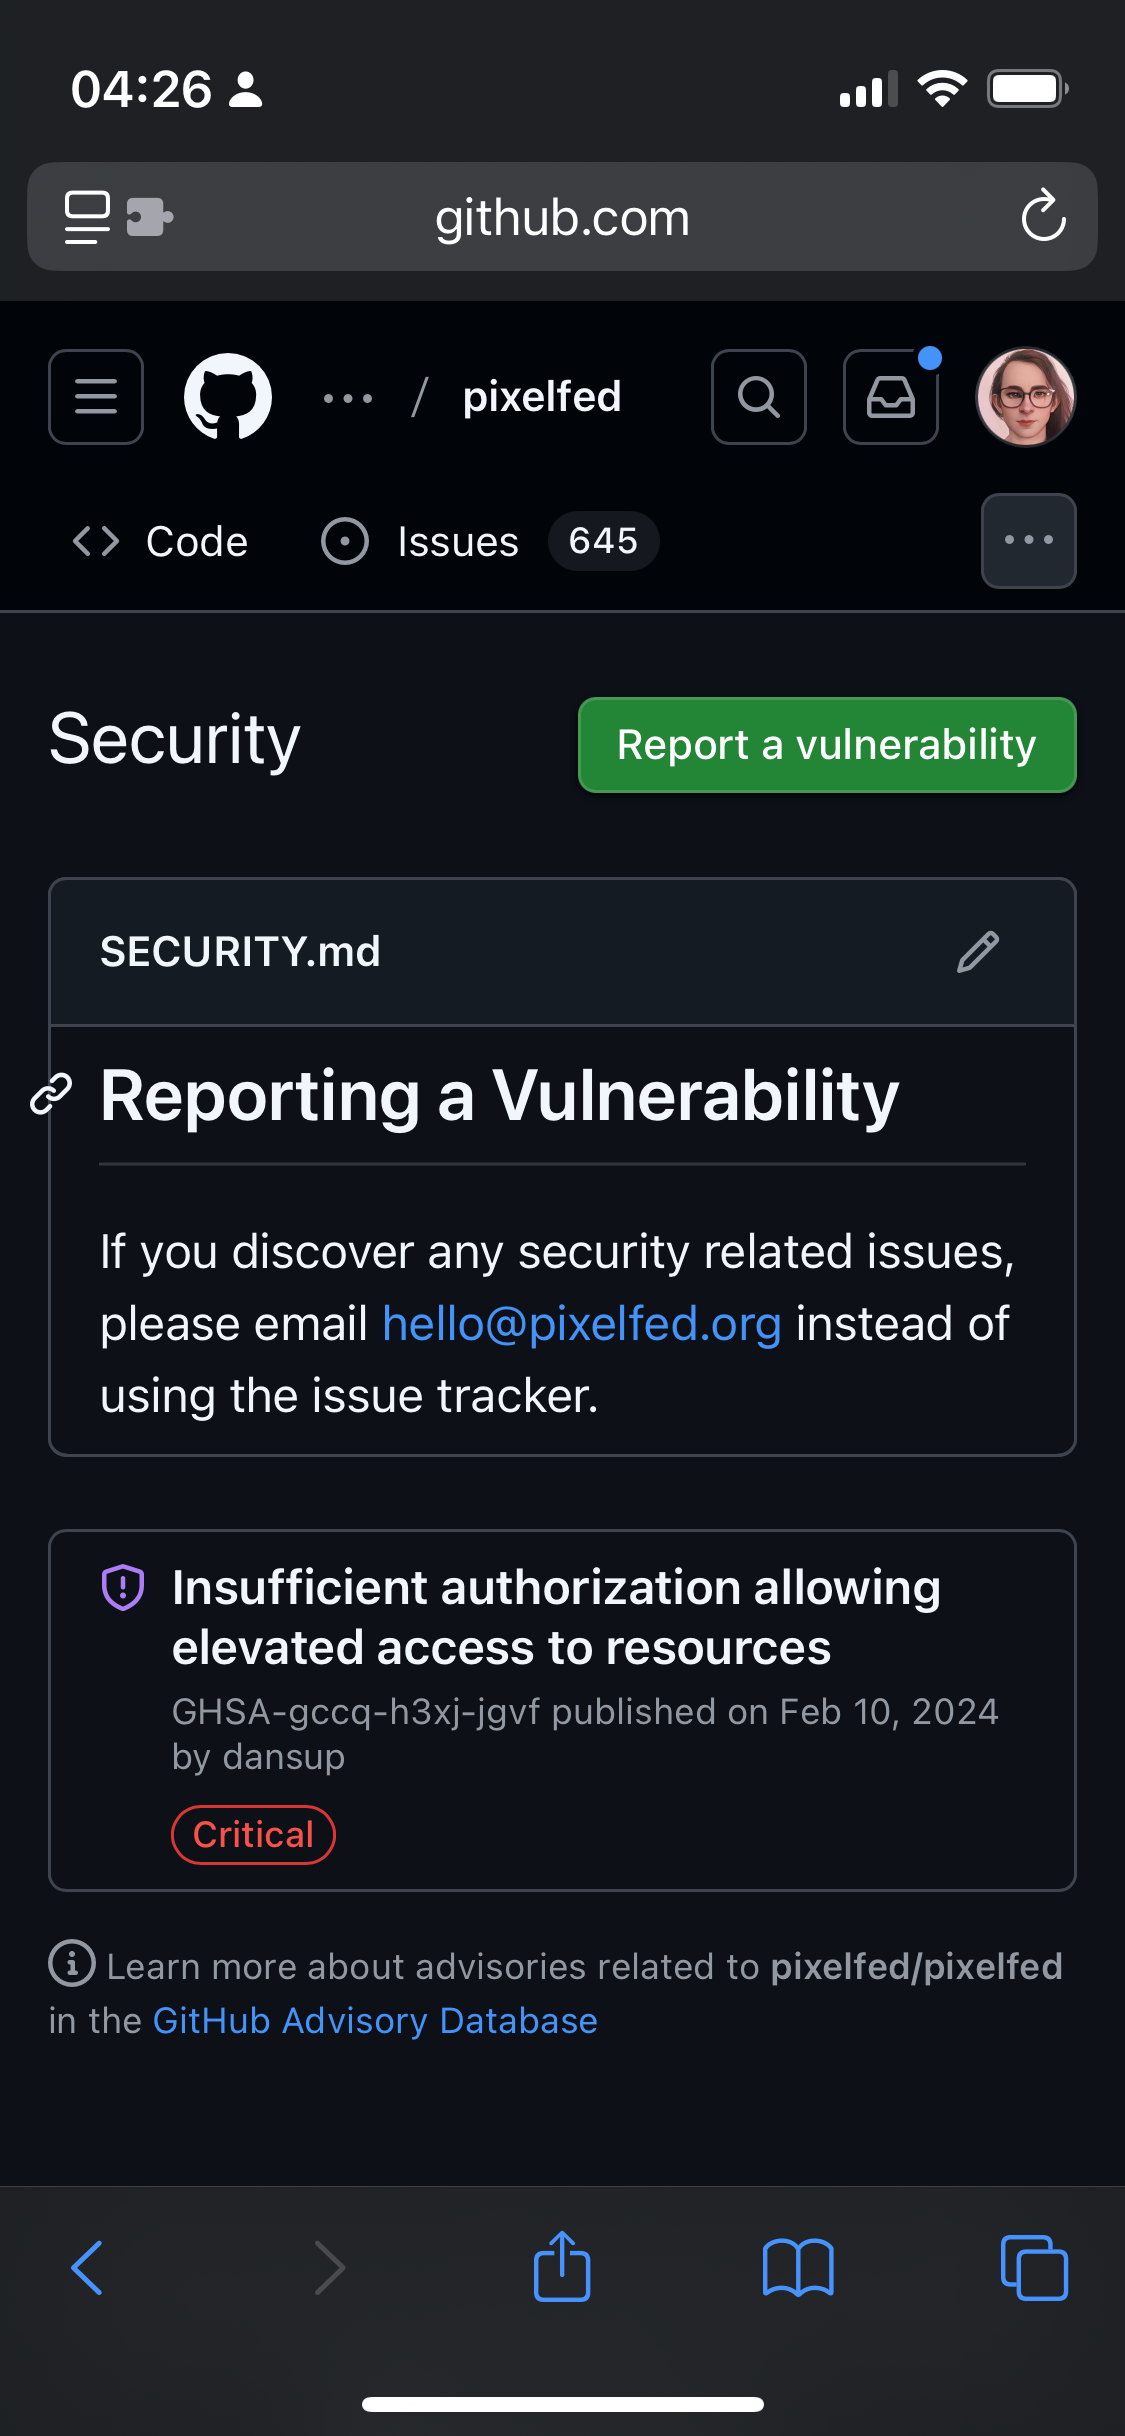Click the Report a vulnerability button
The height and width of the screenshot is (2436, 1125).
tap(827, 745)
